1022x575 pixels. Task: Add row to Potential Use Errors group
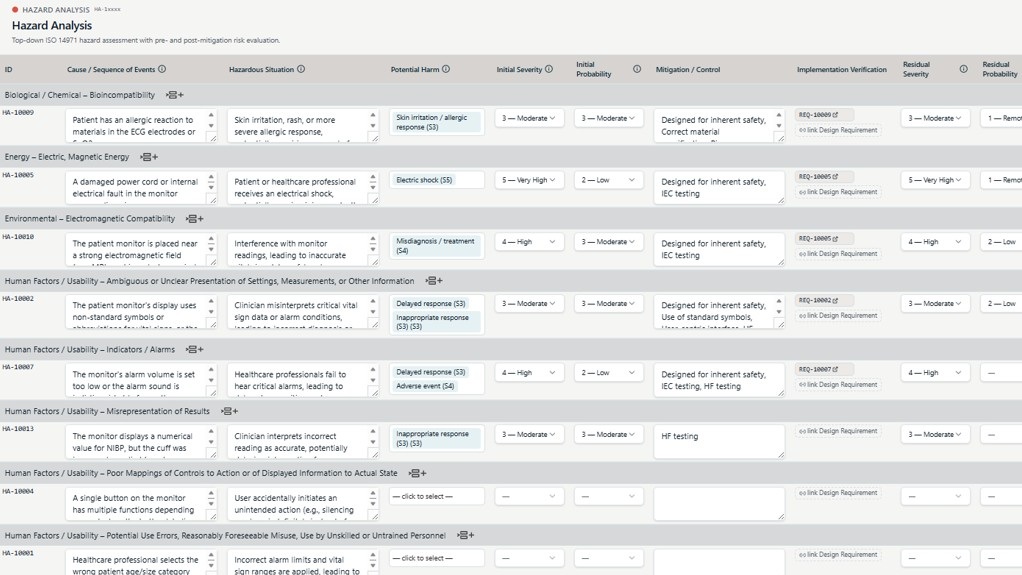tap(465, 535)
